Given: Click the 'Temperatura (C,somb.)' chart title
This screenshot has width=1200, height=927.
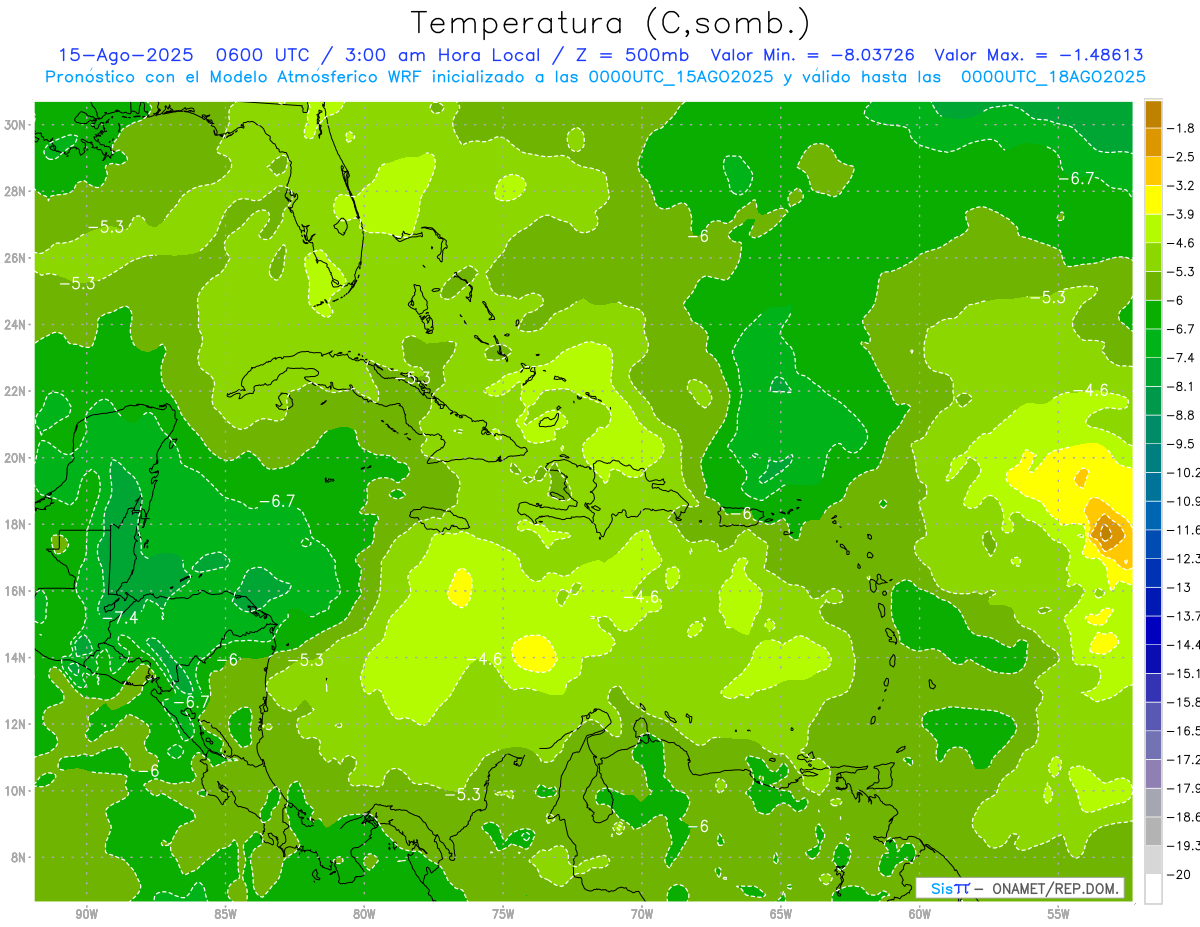Looking at the screenshot, I should click(610, 23).
